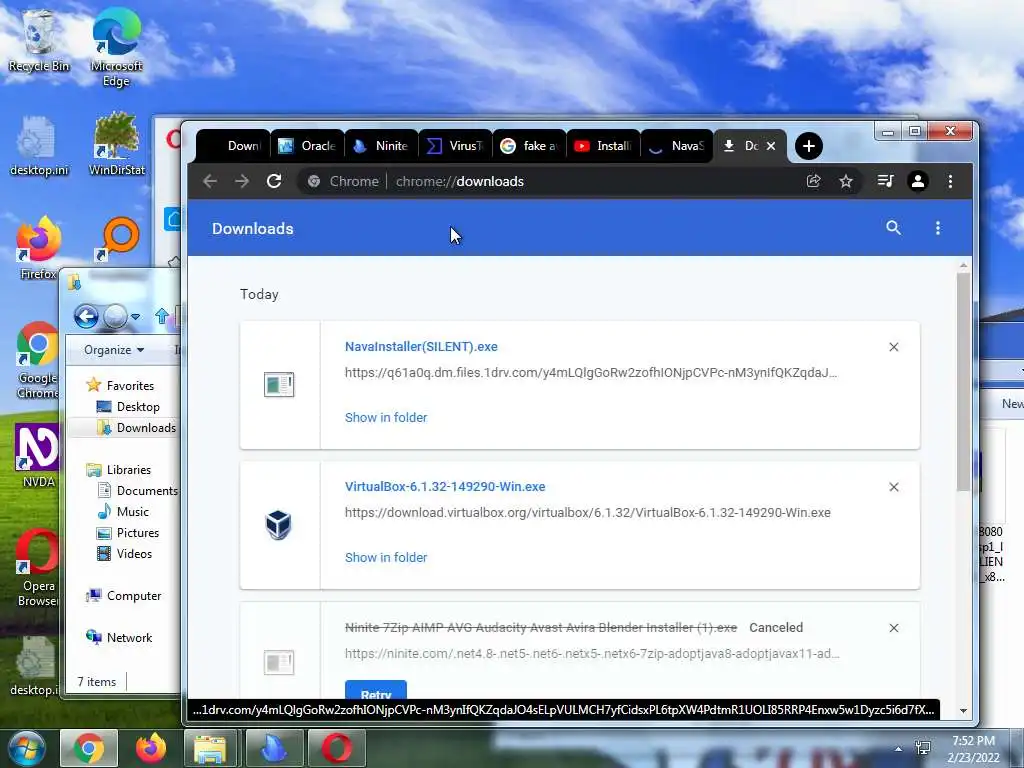Image resolution: width=1024 pixels, height=768 pixels.
Task: Switch to YouTube Install tab
Action: (x=601, y=146)
